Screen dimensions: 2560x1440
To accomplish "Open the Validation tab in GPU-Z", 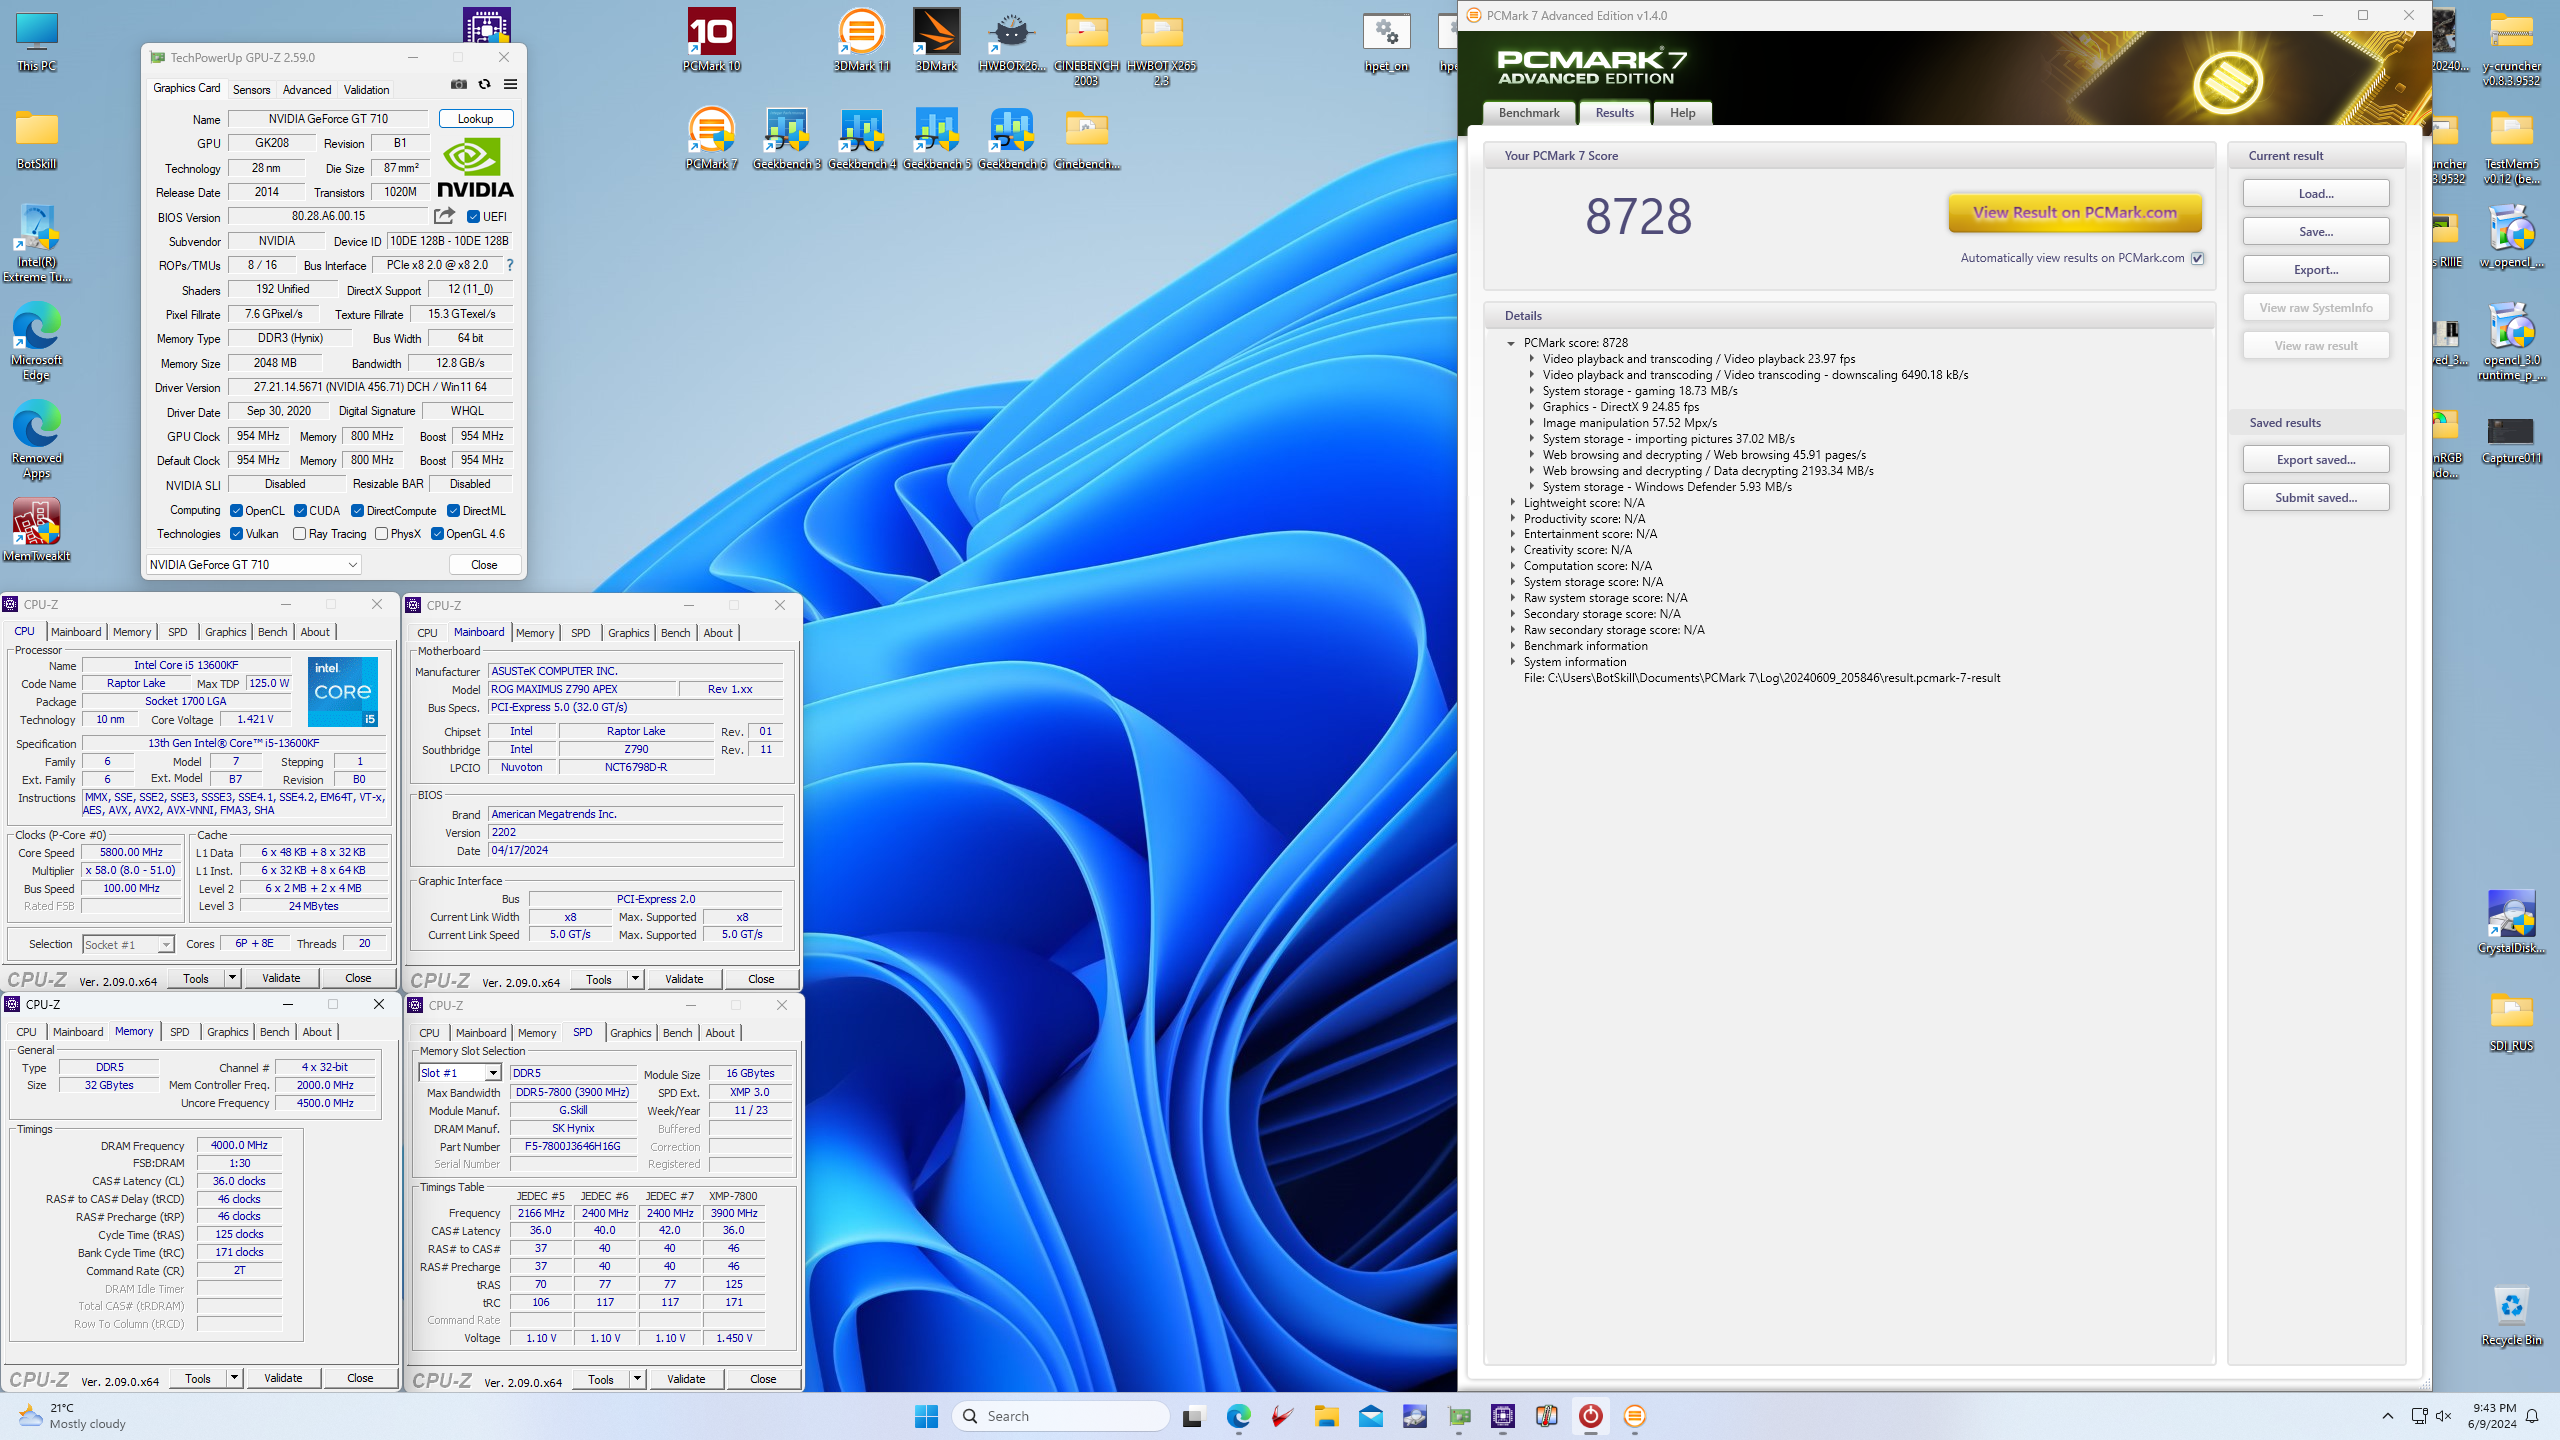I will 366,89.
